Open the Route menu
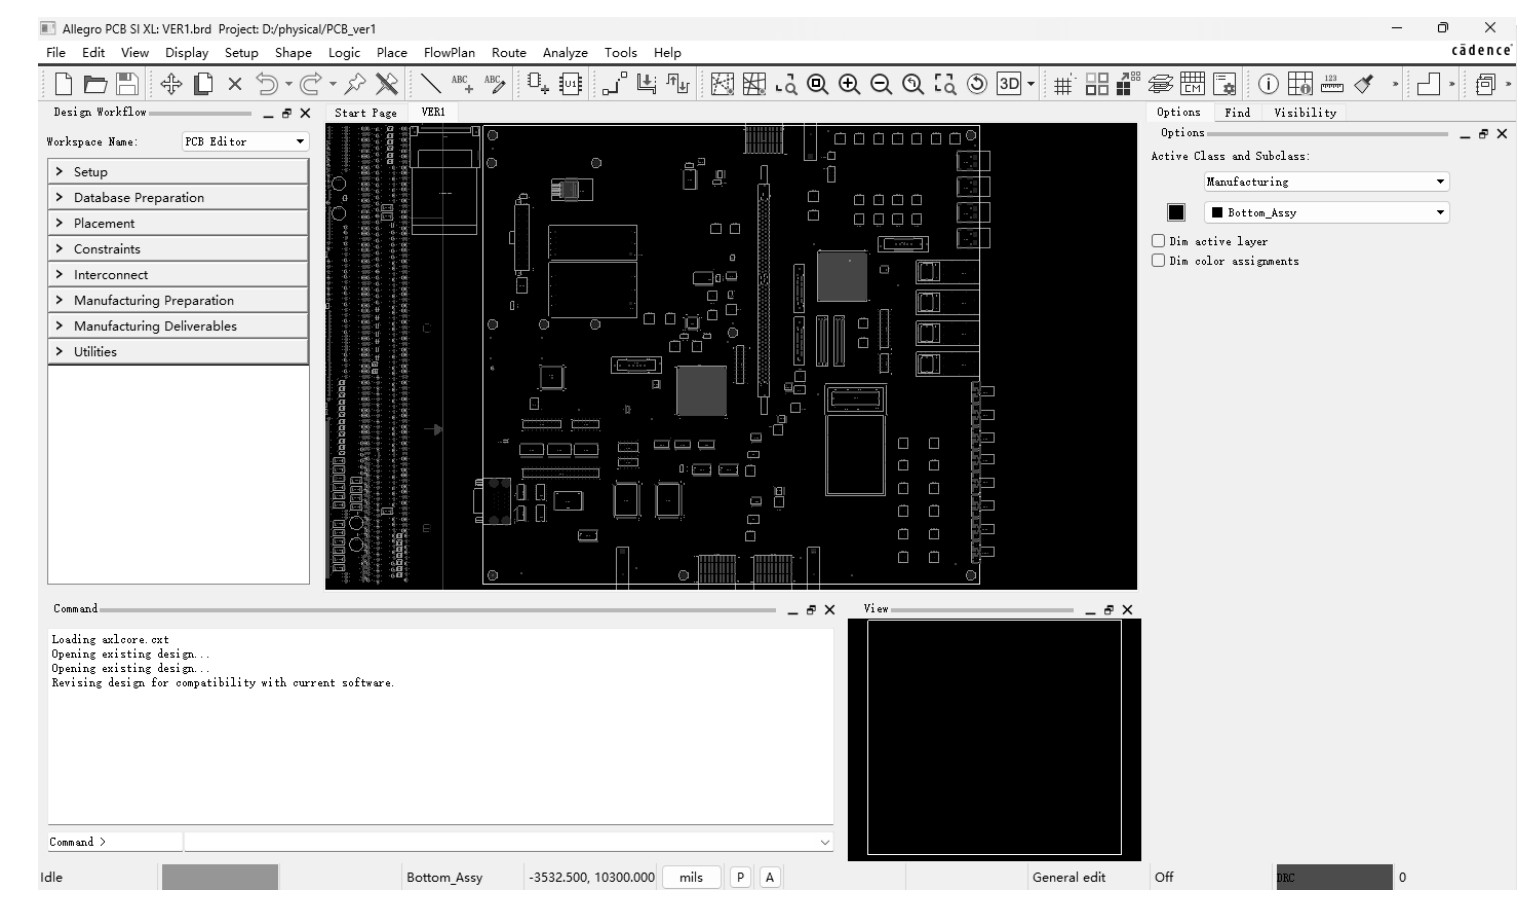Image resolution: width=1535 pixels, height=917 pixels. [x=508, y=53]
